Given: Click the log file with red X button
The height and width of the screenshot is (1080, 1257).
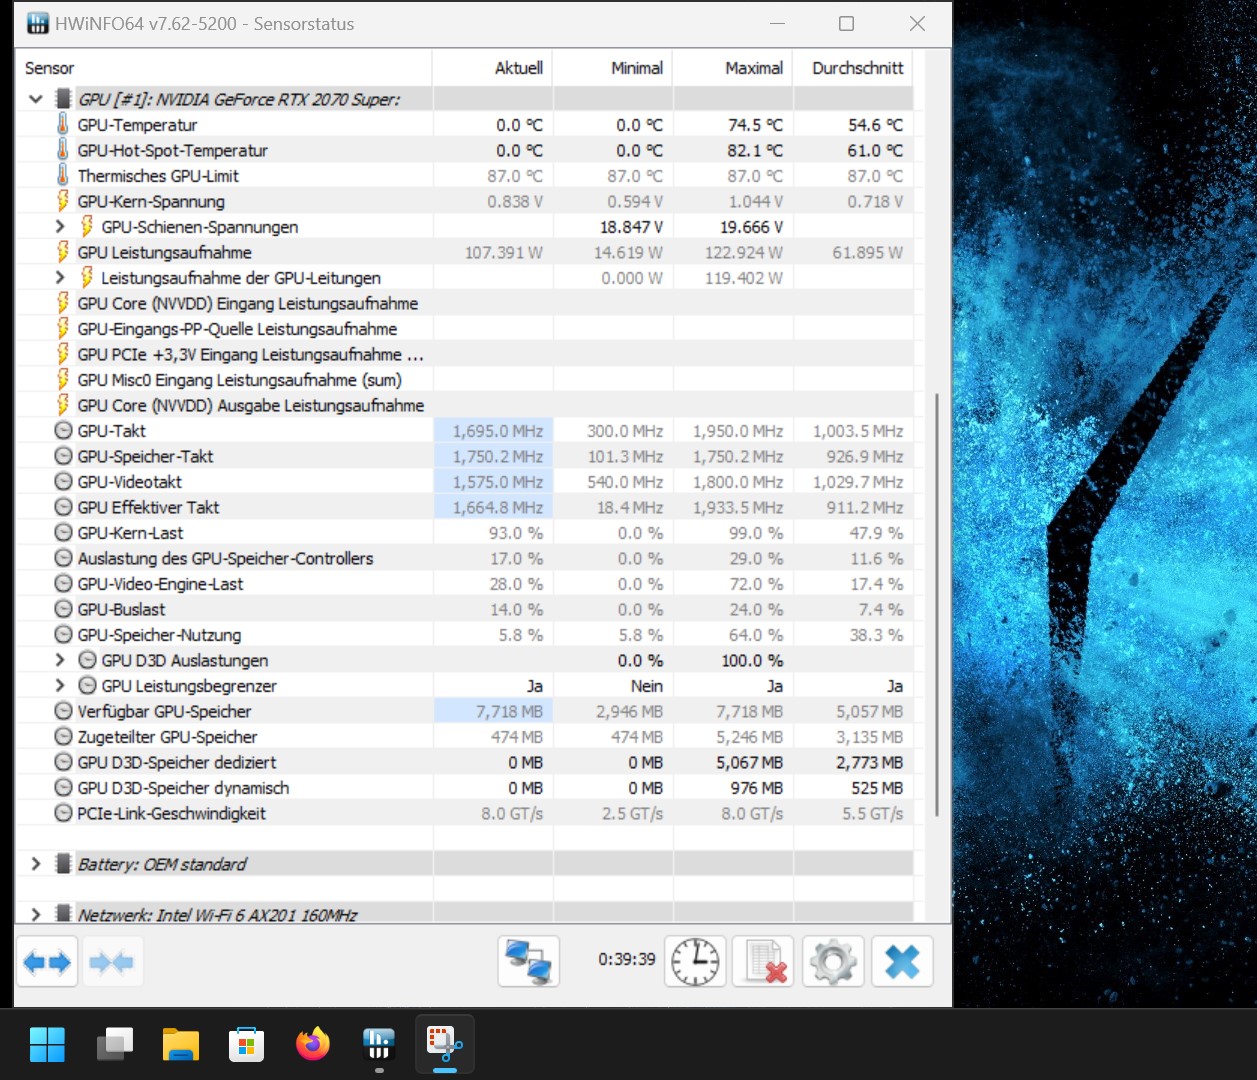Looking at the screenshot, I should click(764, 962).
